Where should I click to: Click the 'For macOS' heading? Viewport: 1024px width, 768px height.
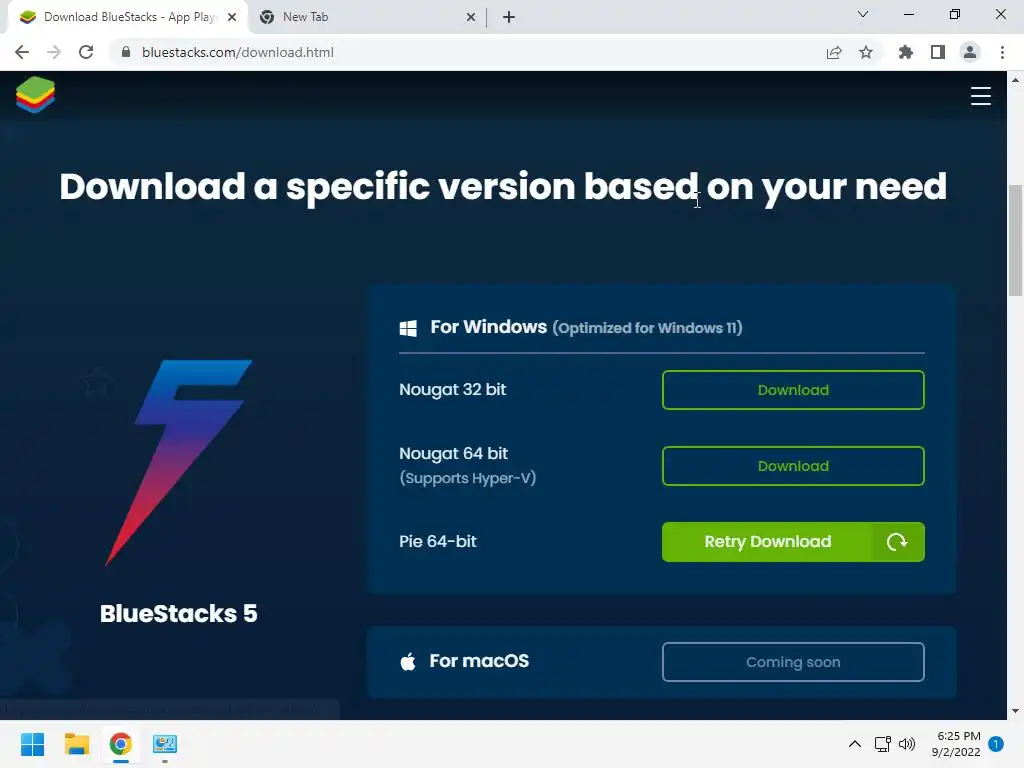tap(479, 661)
